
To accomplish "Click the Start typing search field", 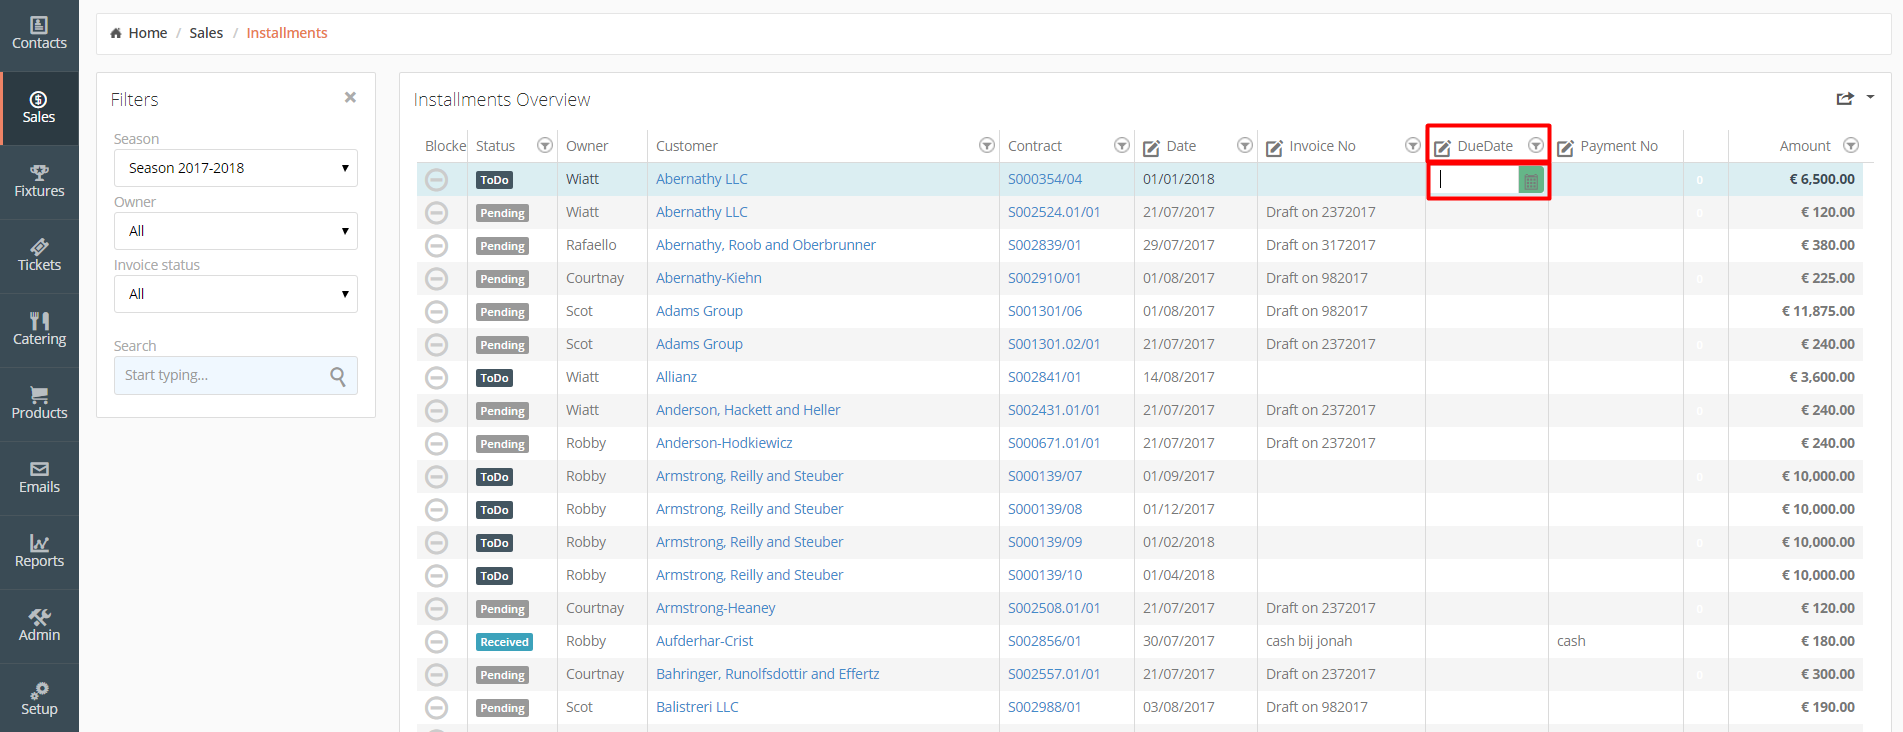I will pyautogui.click(x=220, y=376).
